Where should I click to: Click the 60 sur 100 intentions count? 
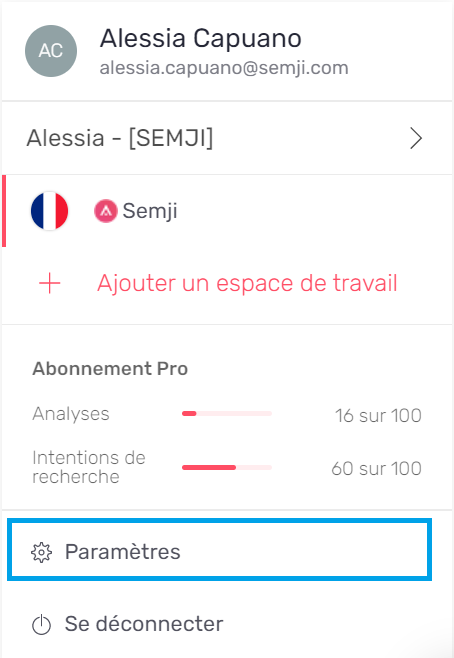pos(376,468)
